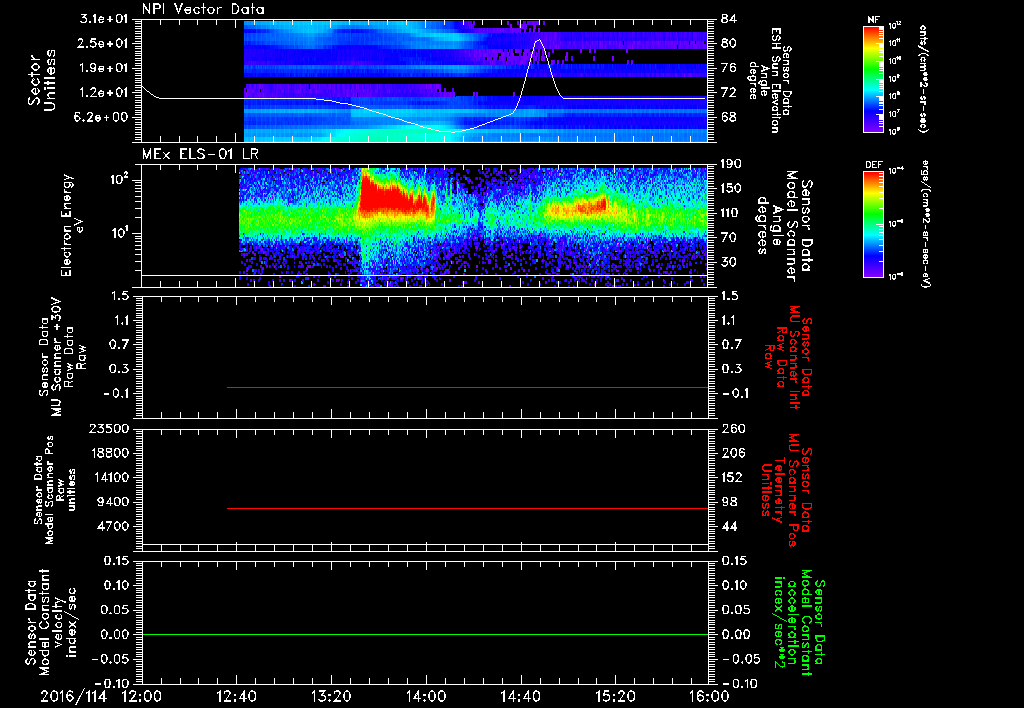This screenshot has height=708, width=1024.
Task: Click the '1.2e+01' Sector axis value
Action: (x=104, y=93)
